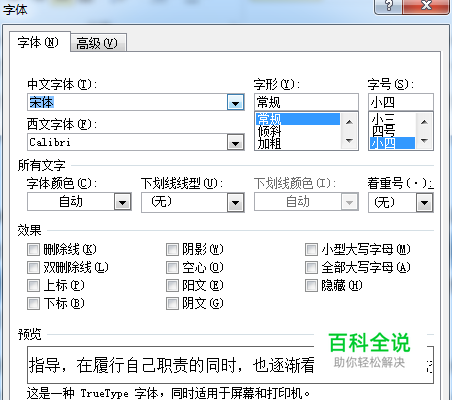This screenshot has width=452, height=400.
Task: Click the 字形 list scroll-up arrow
Action: click(x=349, y=122)
